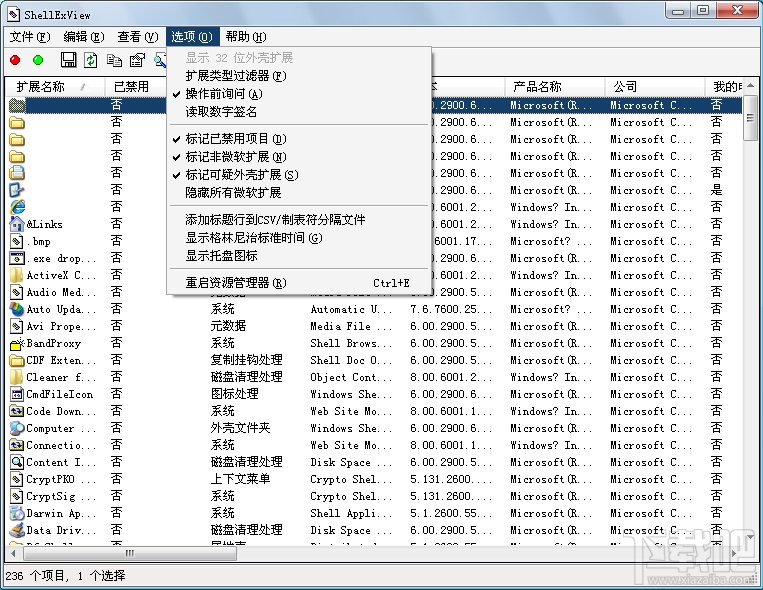Screen dimensions: 763x590
Task: Click the .exe drop handler icon
Action: pos(17,258)
